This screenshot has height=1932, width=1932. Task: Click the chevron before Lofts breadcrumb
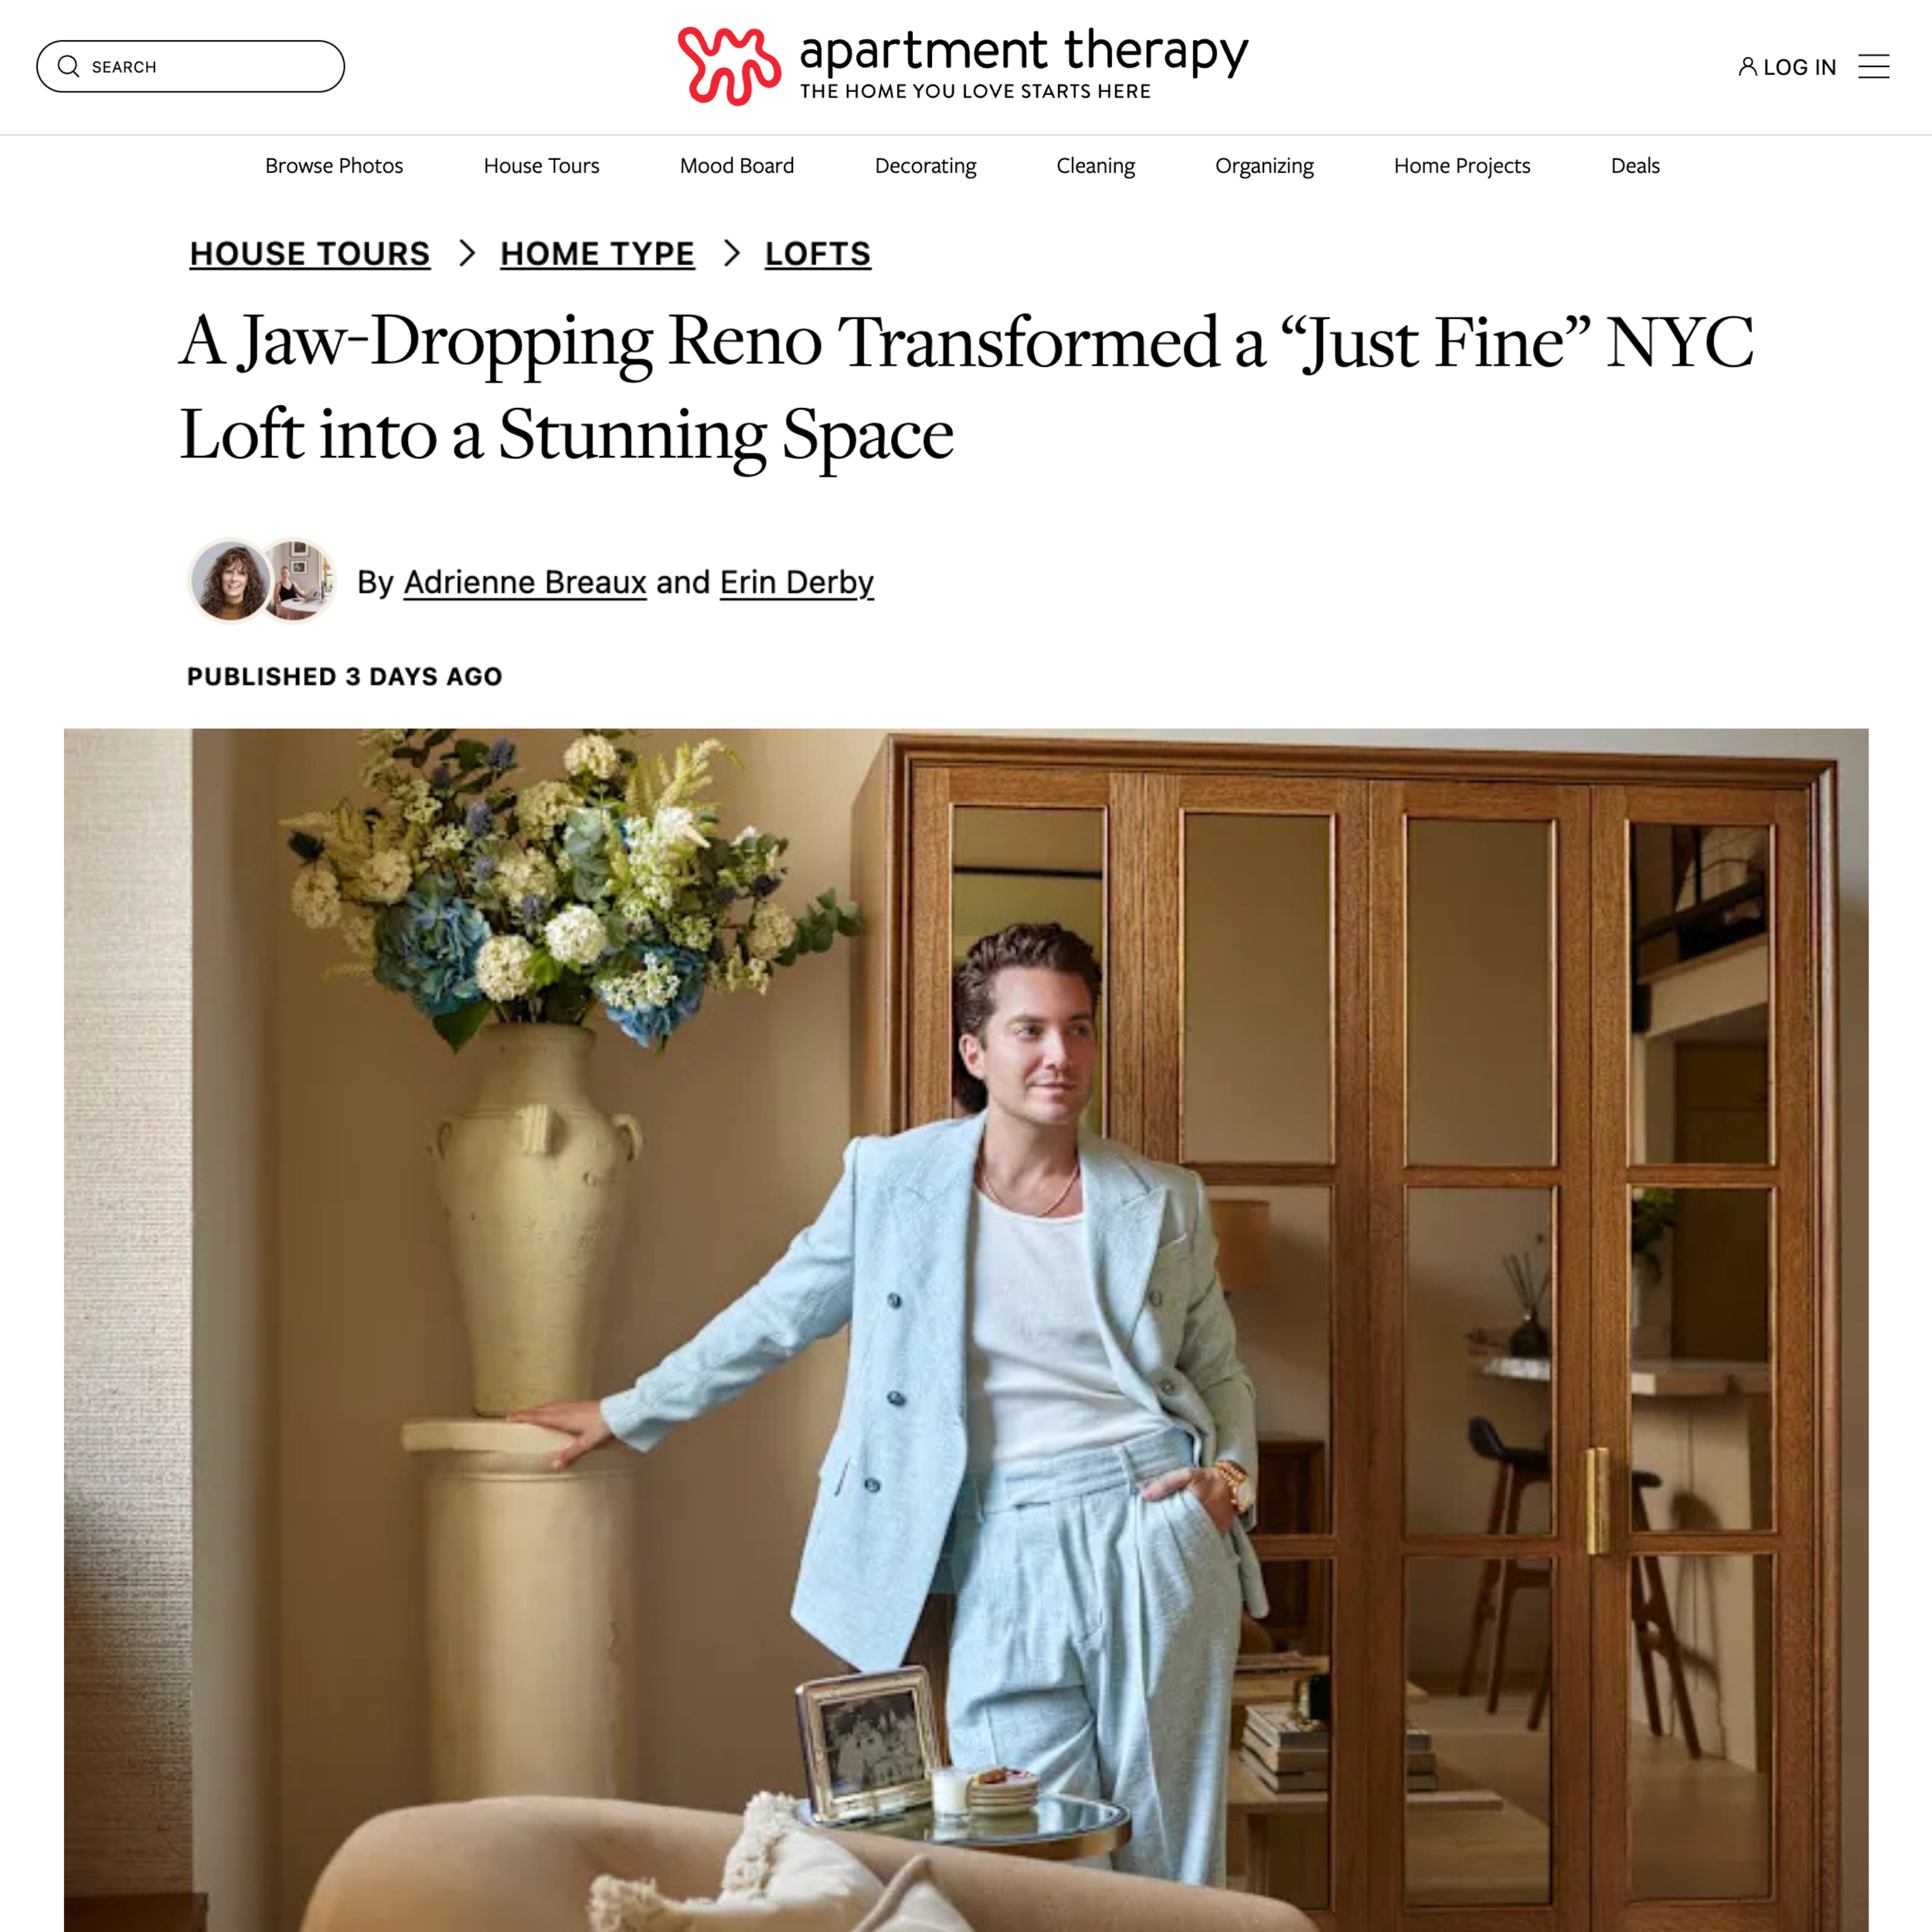(x=731, y=253)
